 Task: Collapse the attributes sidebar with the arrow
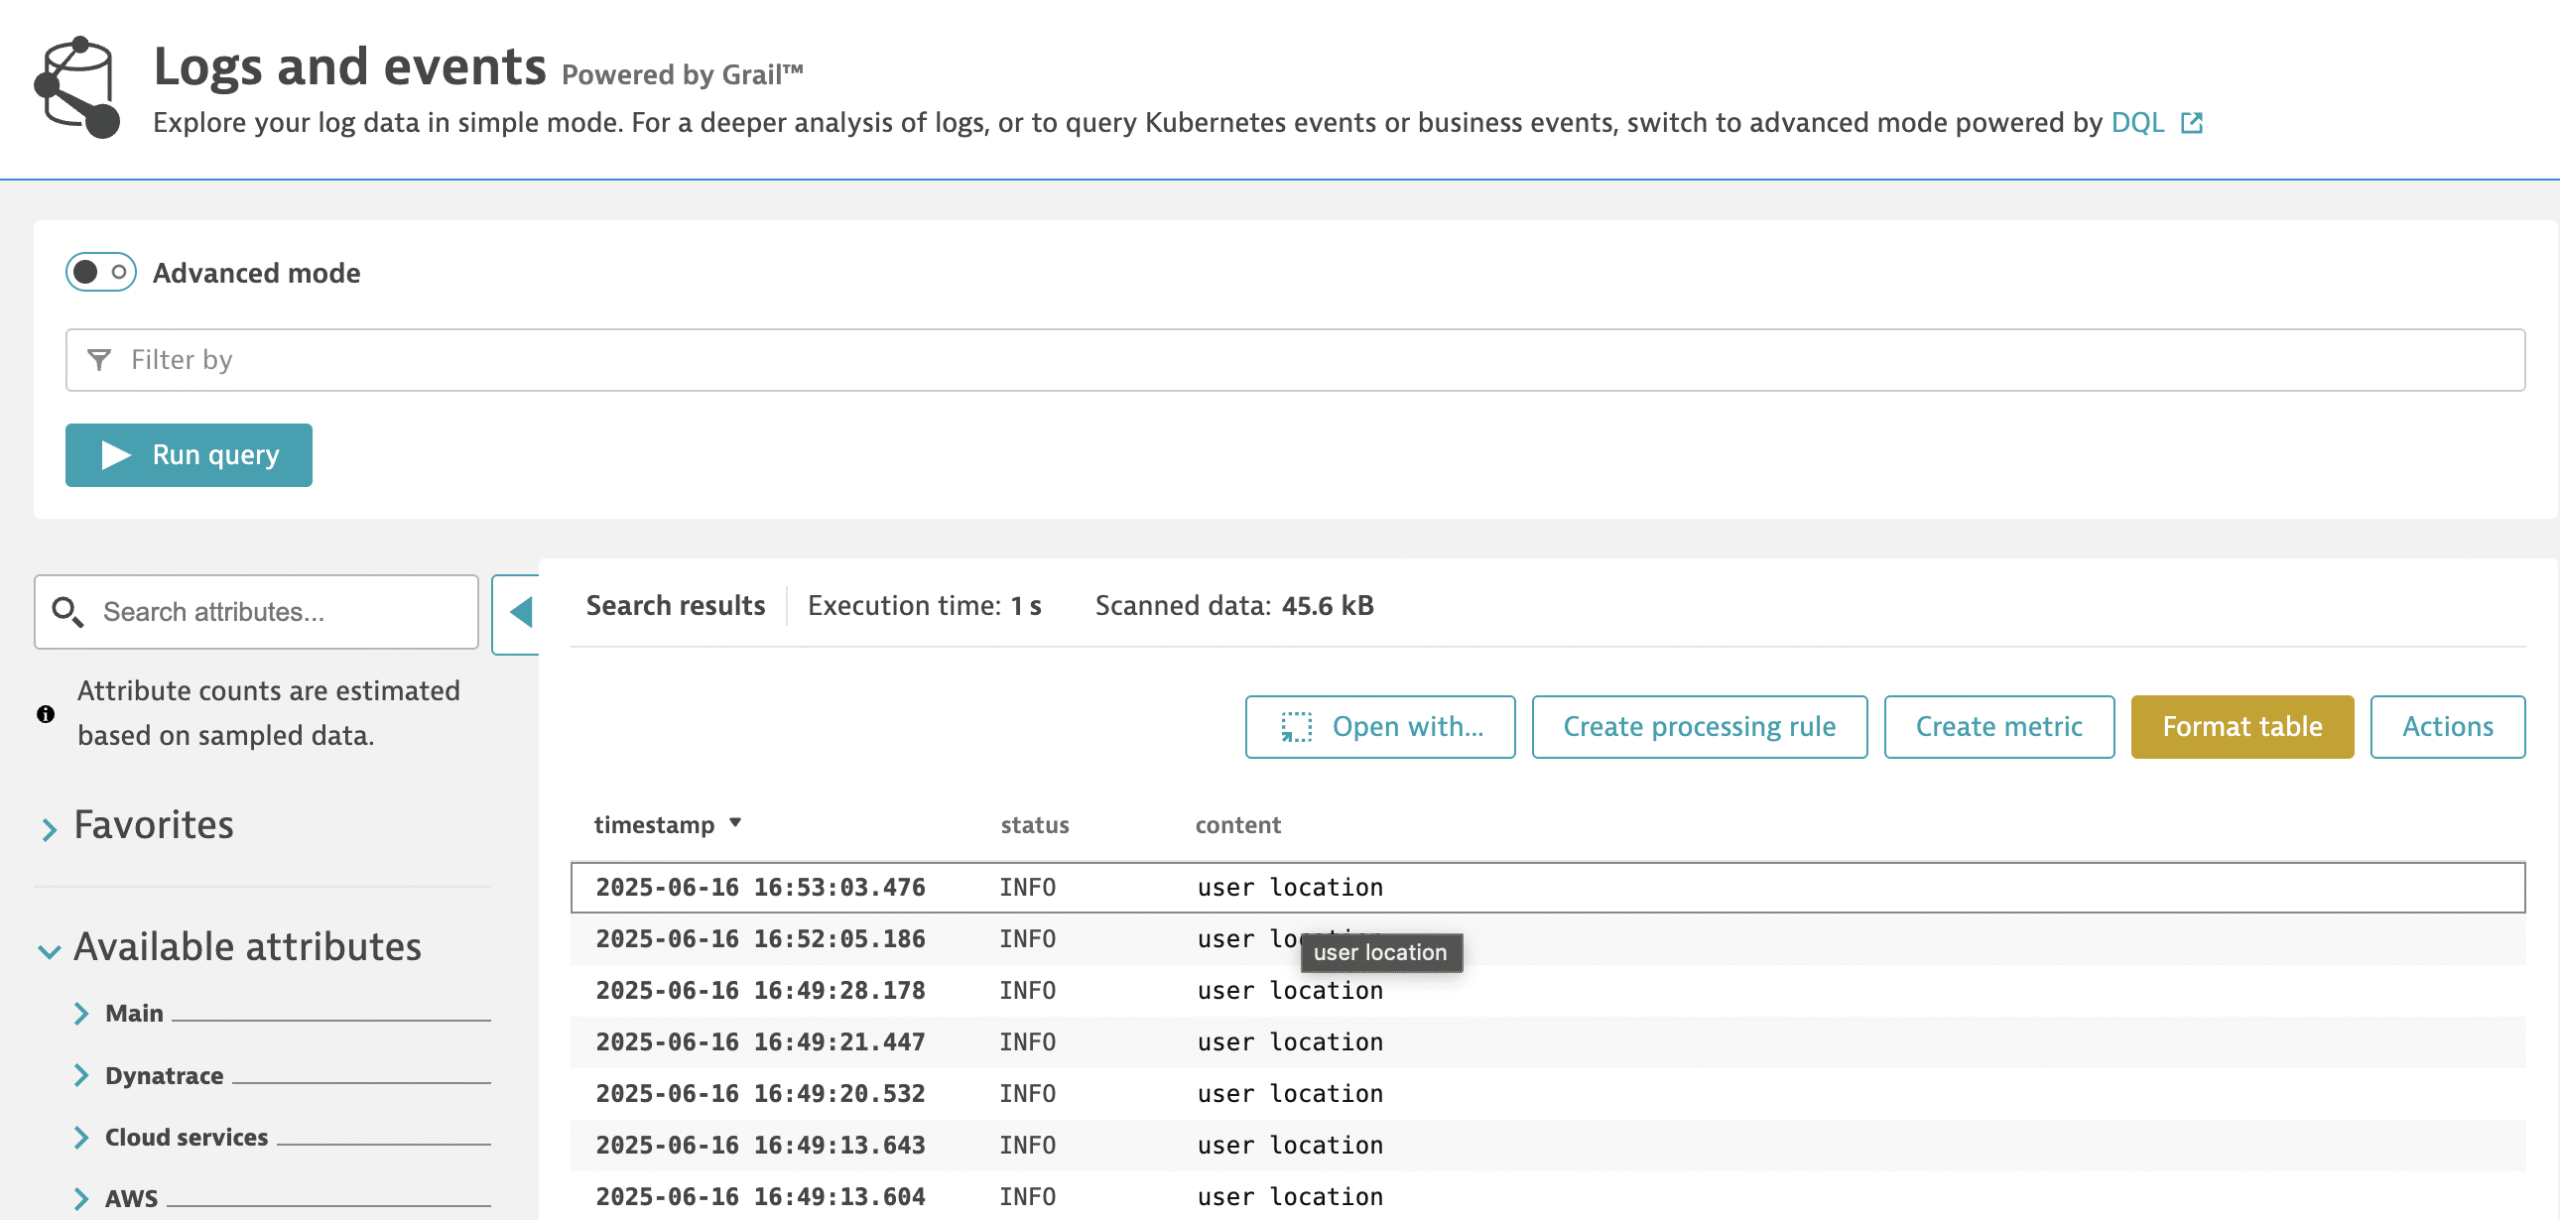516,613
